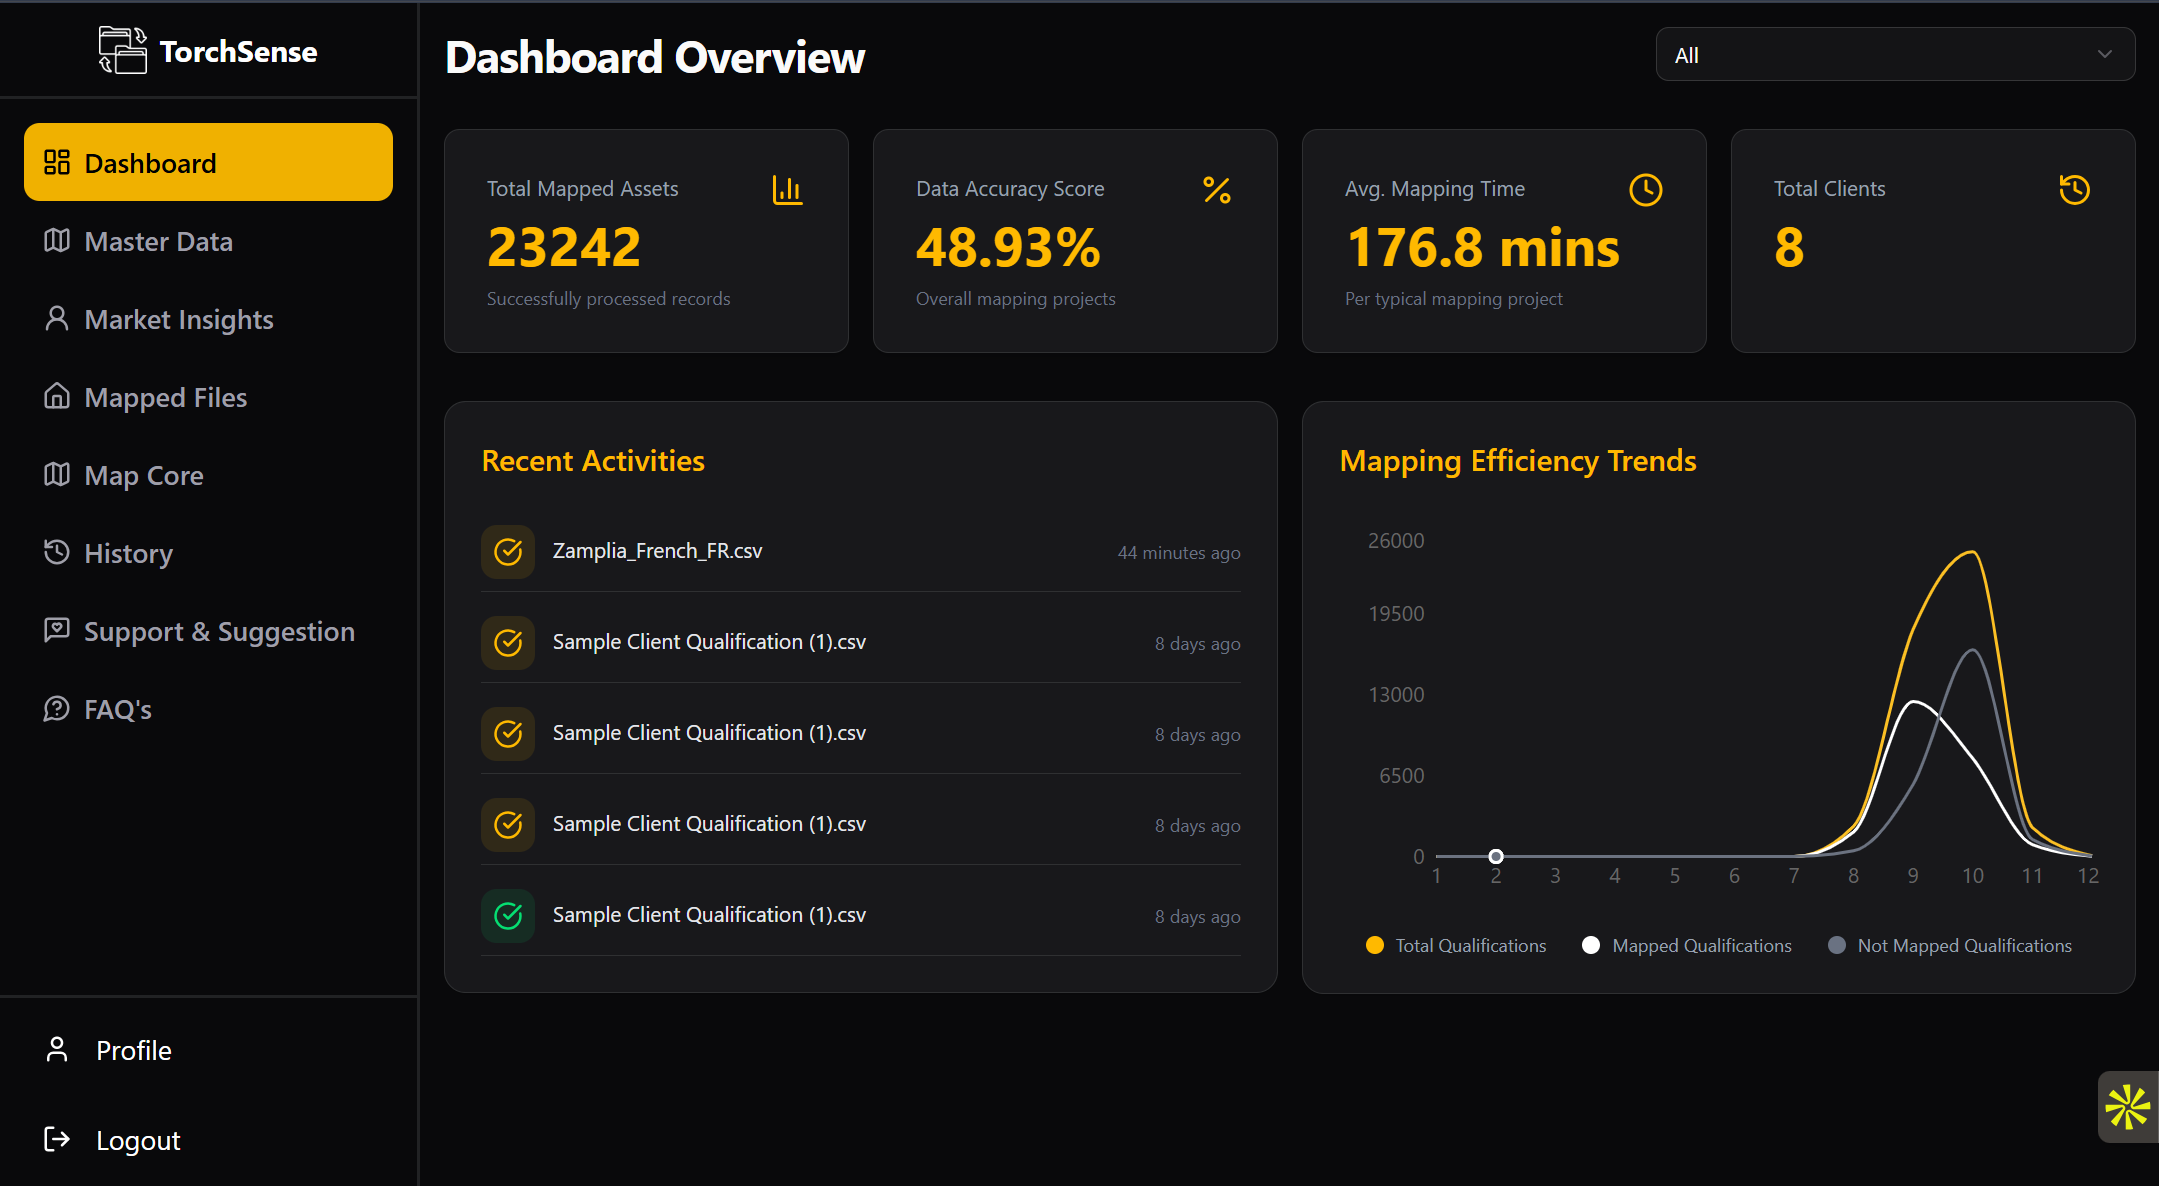Click the green checkmark icon in Recent Activities
This screenshot has width=2159, height=1186.
508,915
